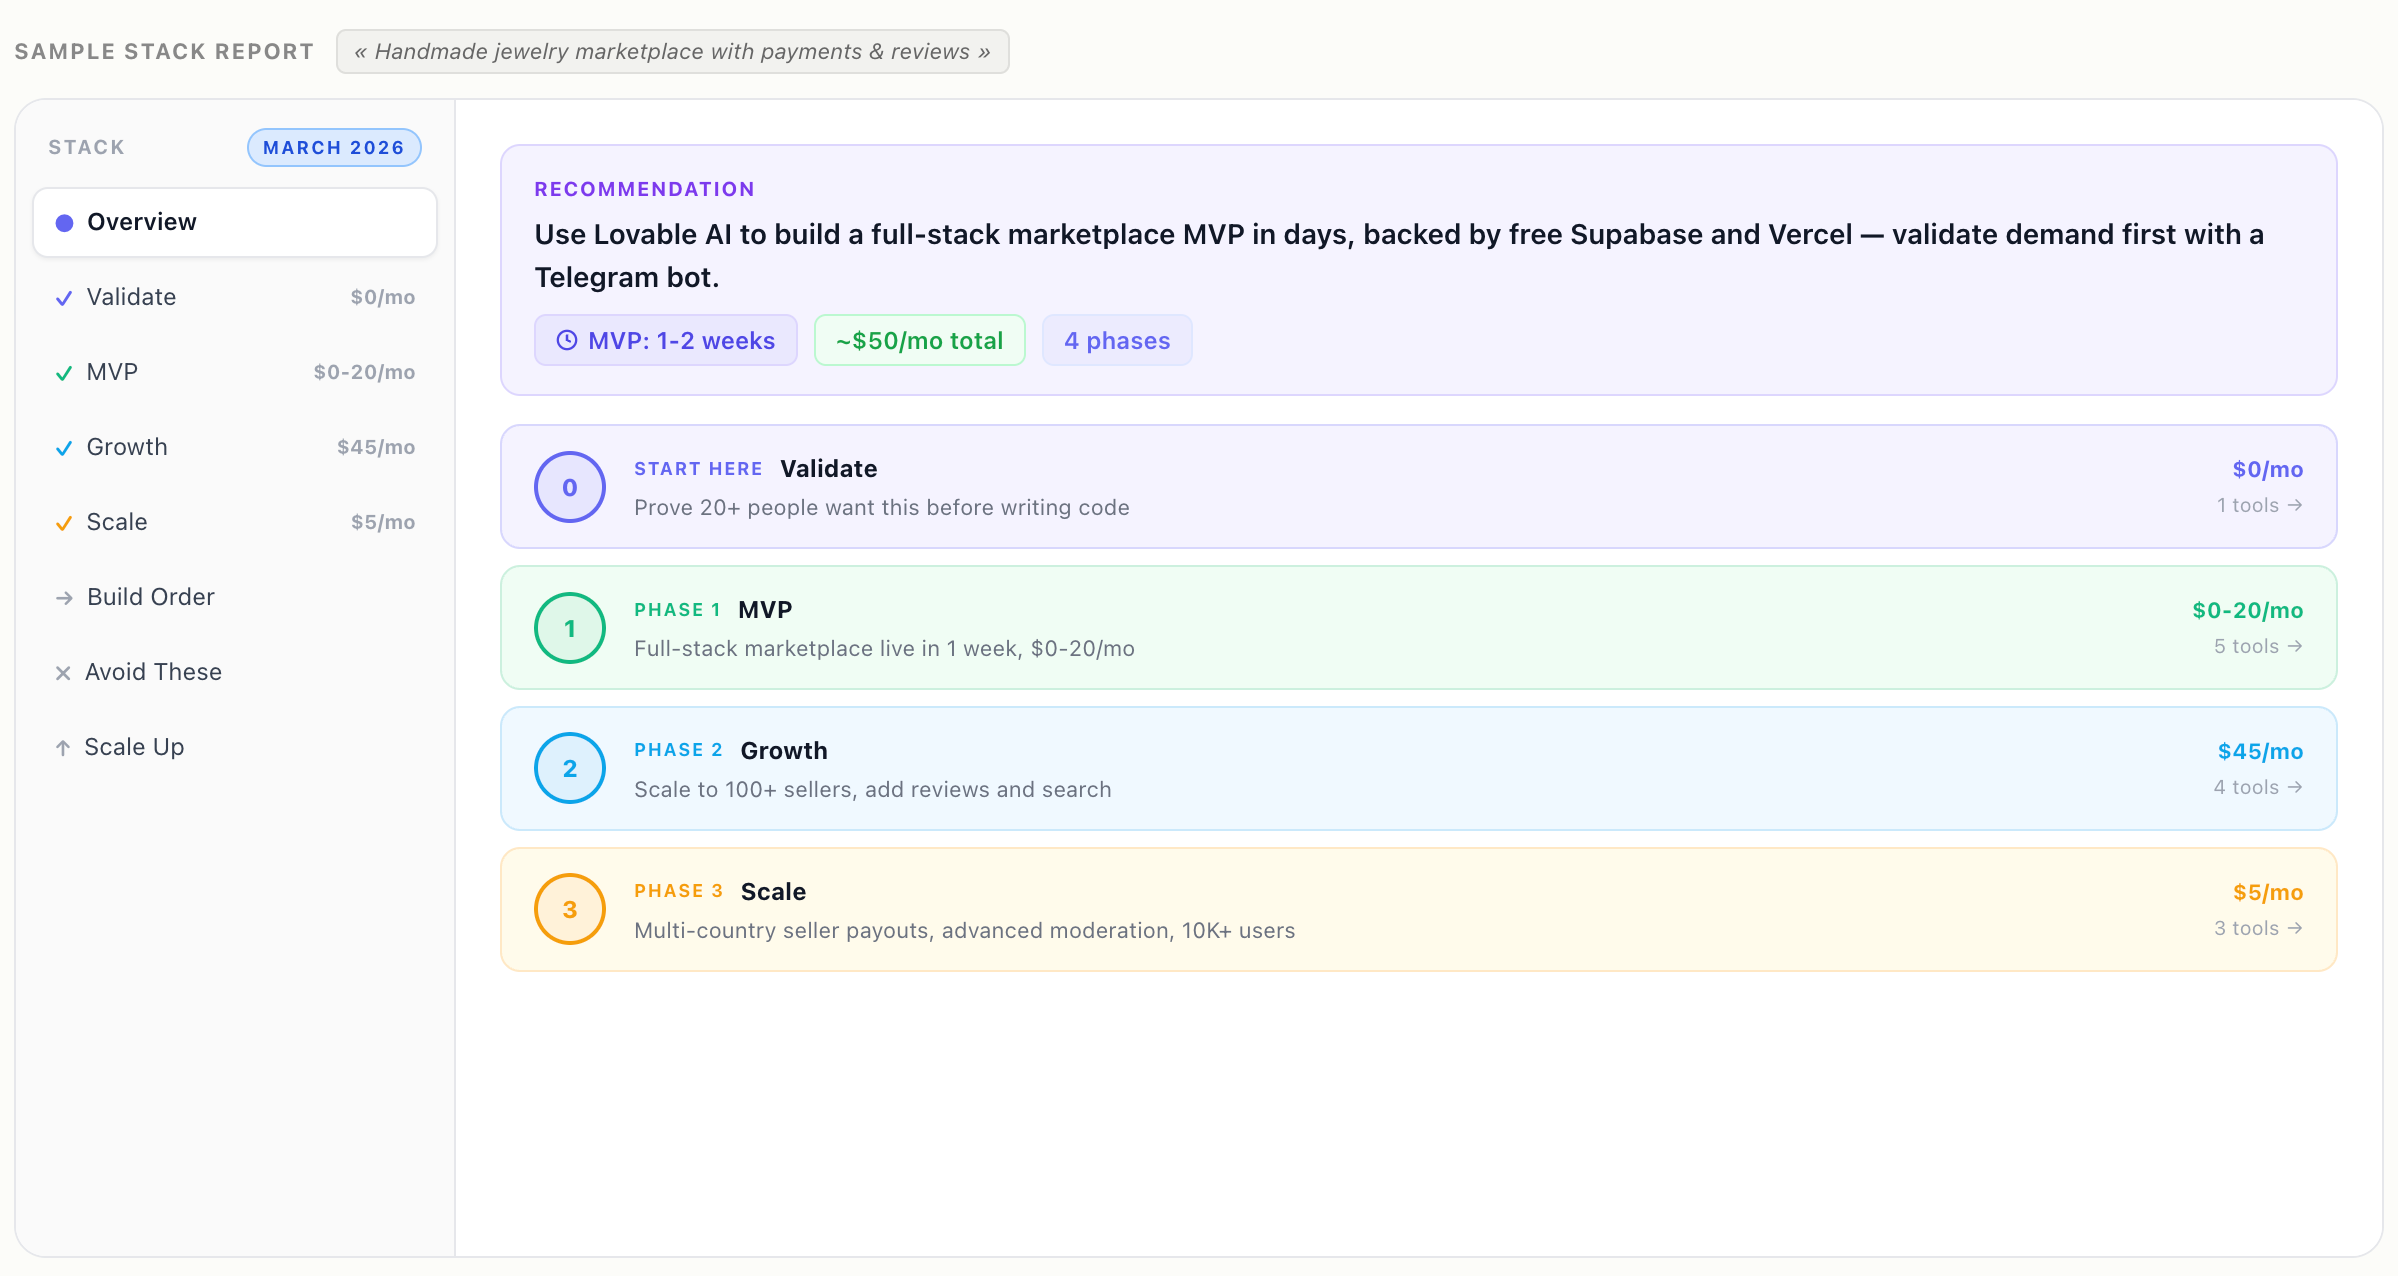Click the phase 0 circle icon

(x=569, y=487)
